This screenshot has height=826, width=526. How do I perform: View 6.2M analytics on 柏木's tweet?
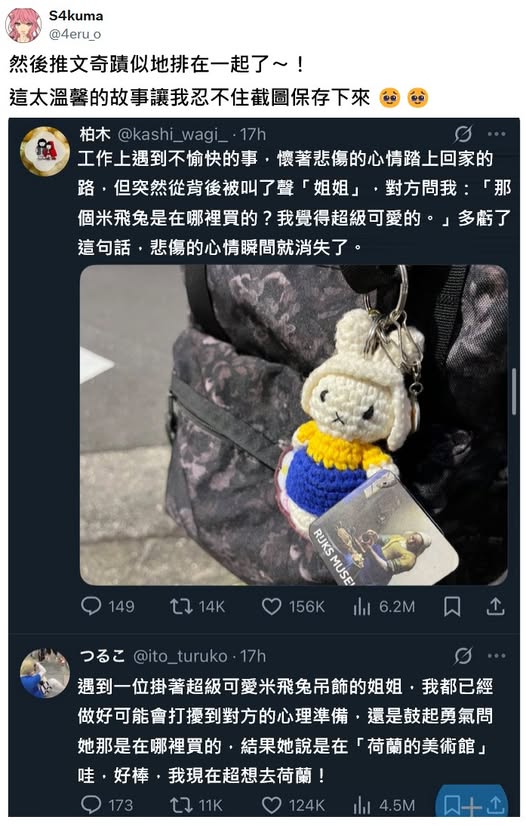(362, 607)
